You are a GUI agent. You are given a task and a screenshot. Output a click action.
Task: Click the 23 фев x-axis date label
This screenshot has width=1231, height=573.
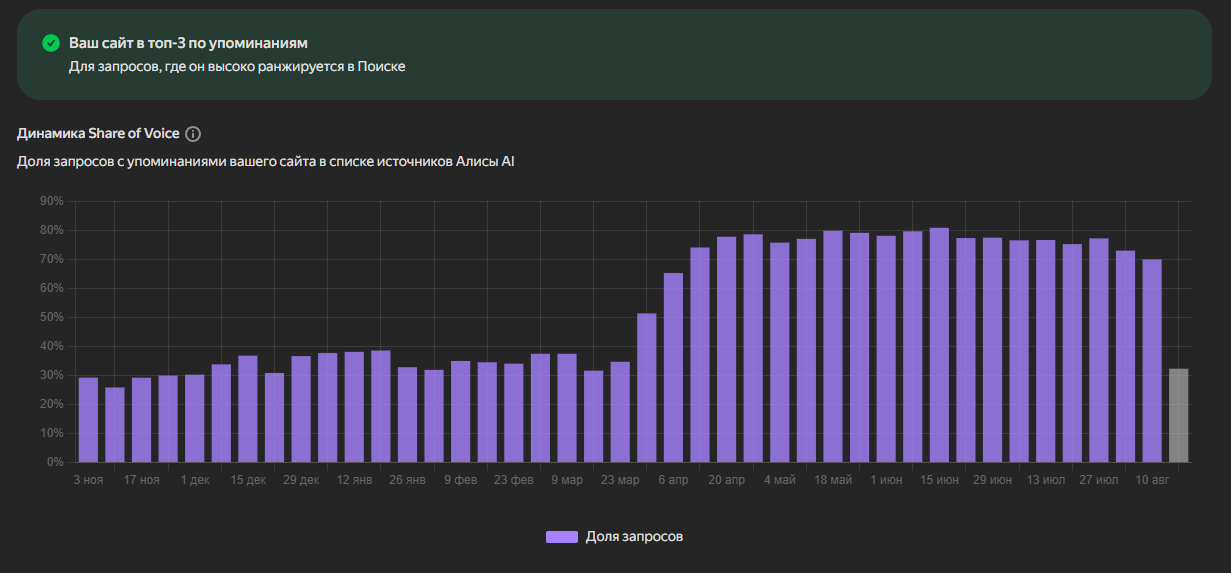(x=514, y=480)
